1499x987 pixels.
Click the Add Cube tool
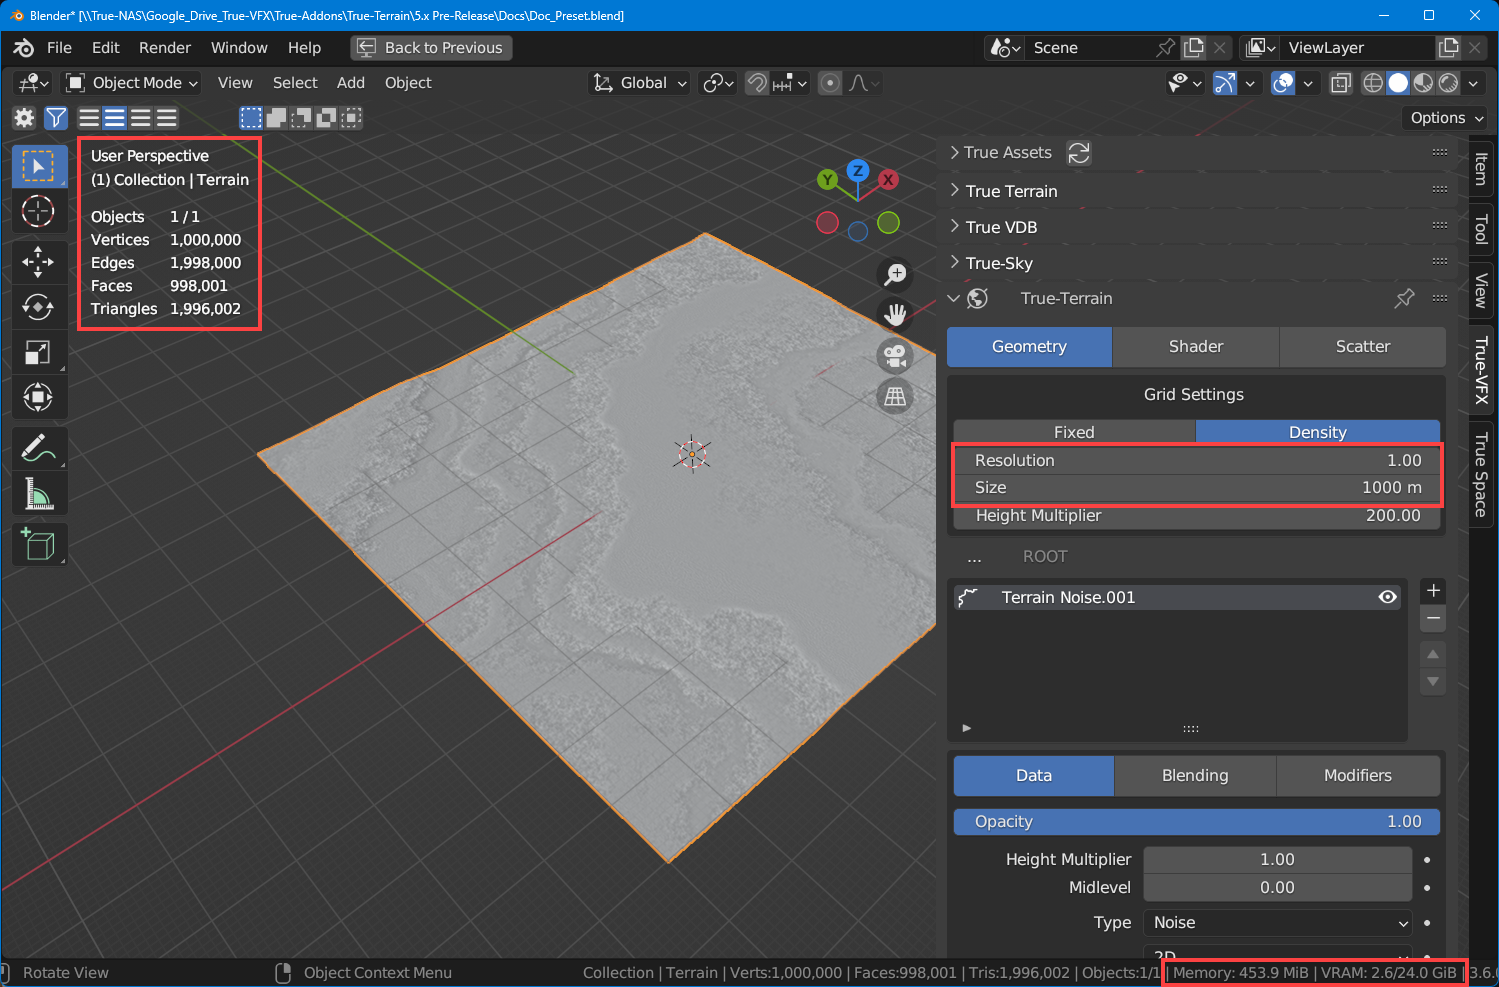tap(38, 545)
